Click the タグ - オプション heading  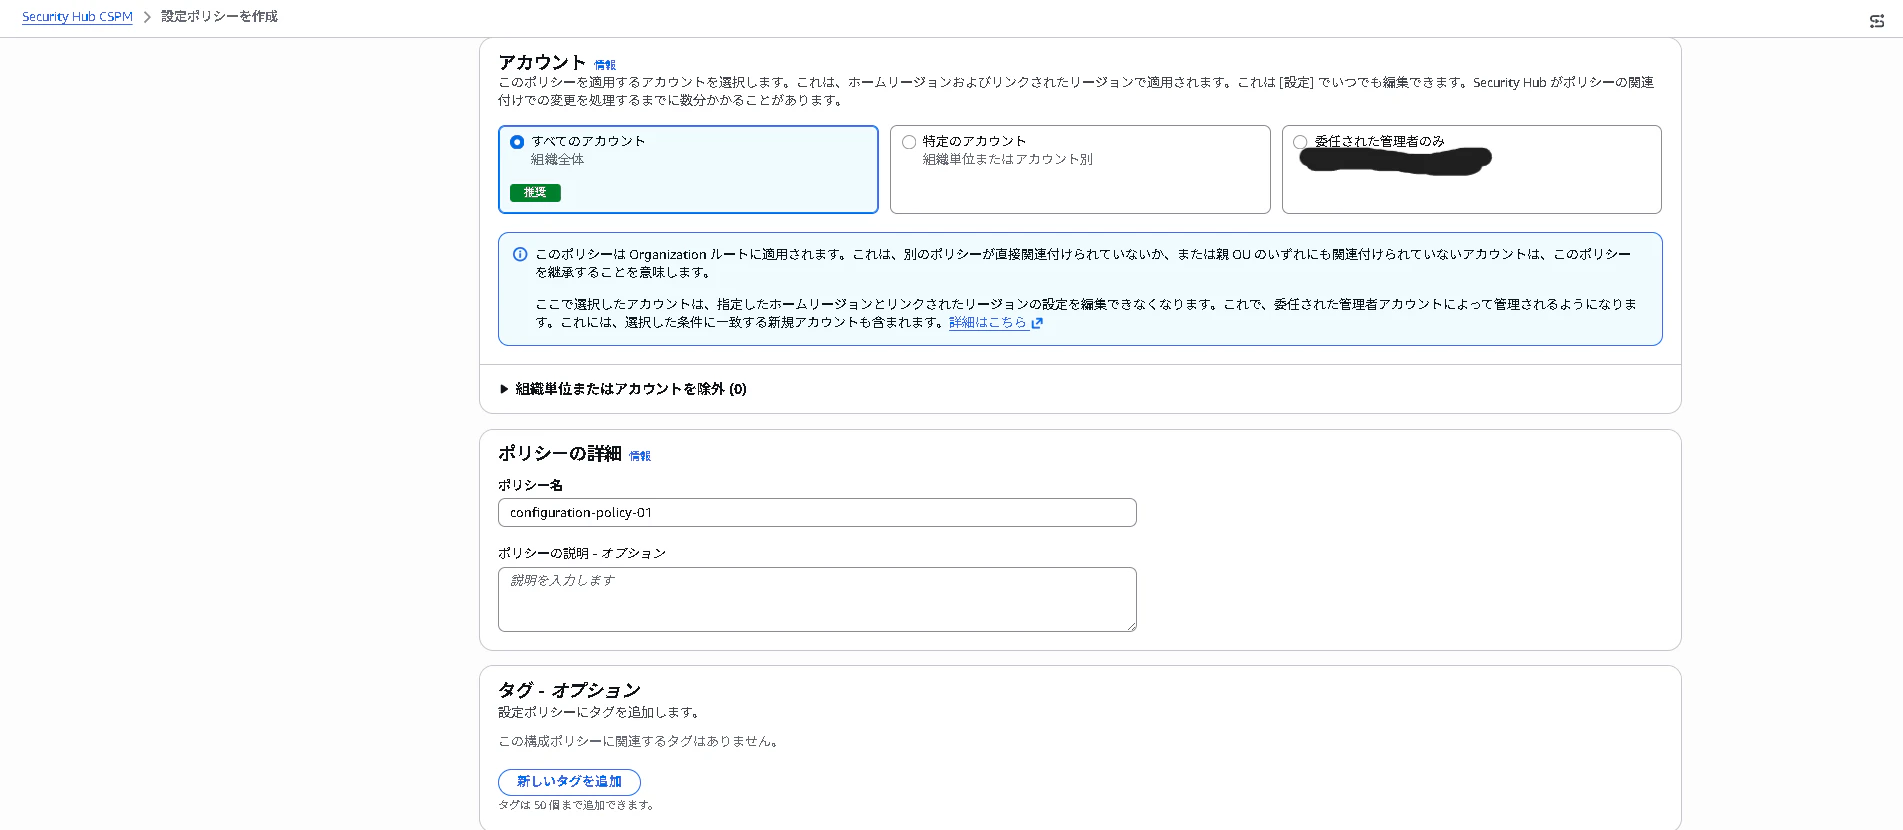[569, 690]
